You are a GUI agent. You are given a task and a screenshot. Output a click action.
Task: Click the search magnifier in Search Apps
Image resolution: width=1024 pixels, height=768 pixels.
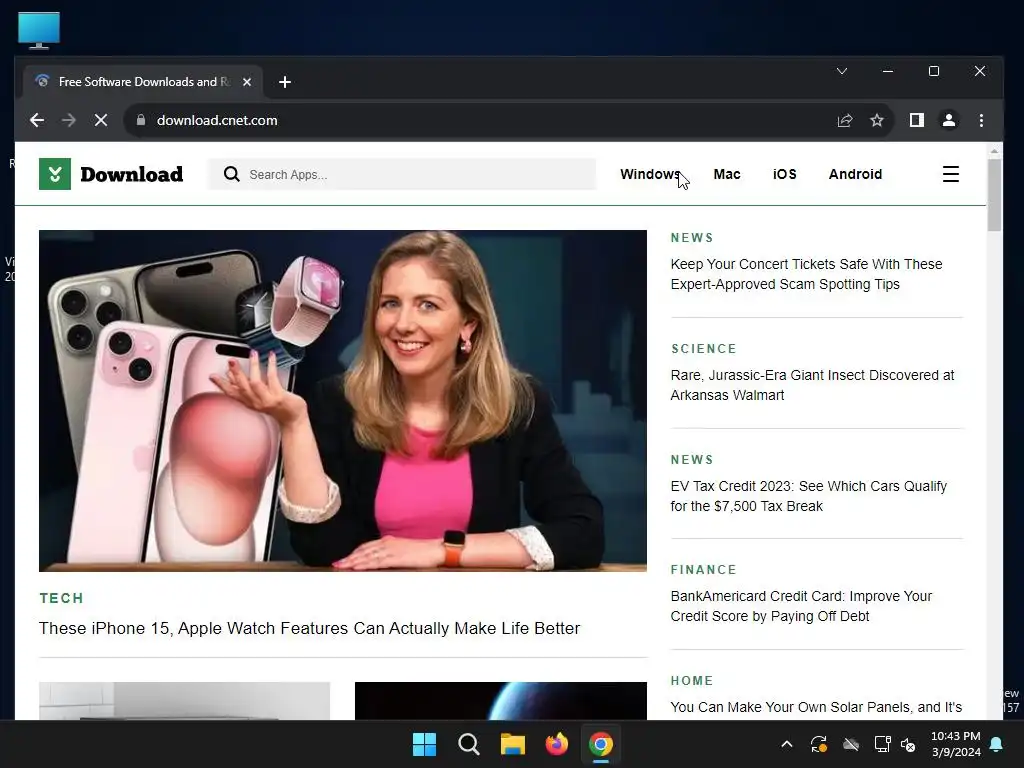231,174
